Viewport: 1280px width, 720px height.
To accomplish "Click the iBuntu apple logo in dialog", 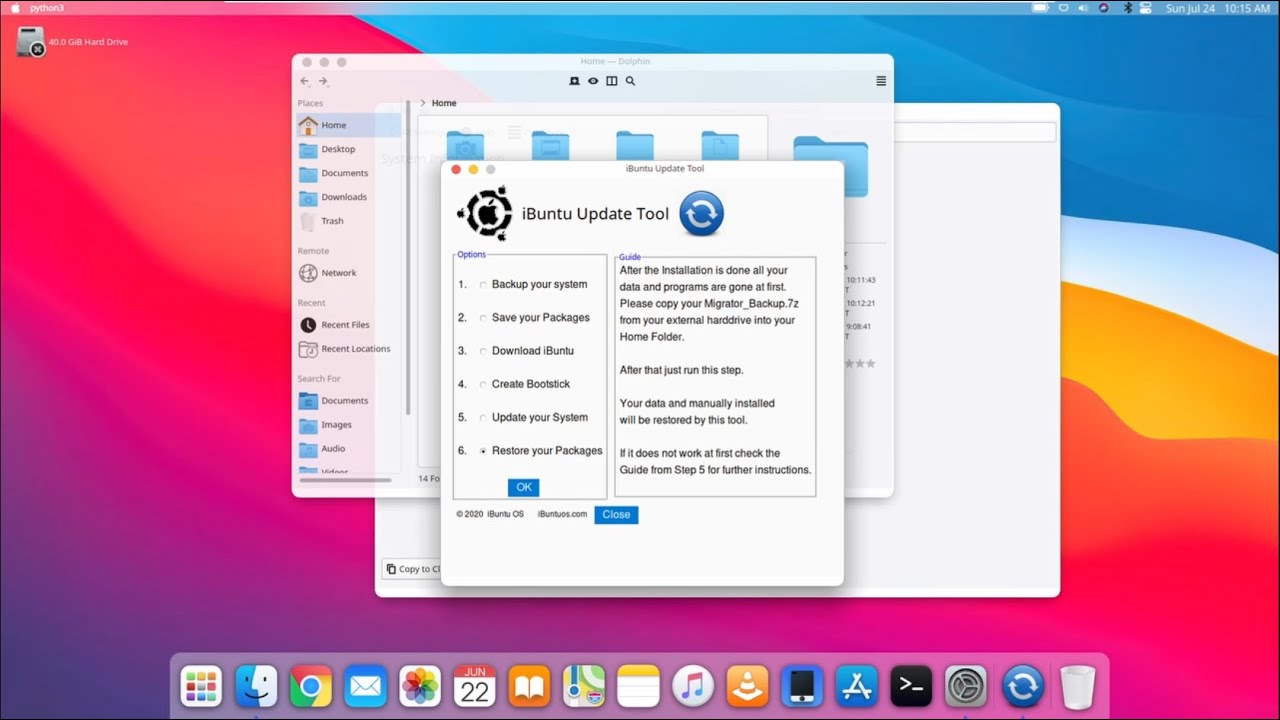I will [x=486, y=214].
